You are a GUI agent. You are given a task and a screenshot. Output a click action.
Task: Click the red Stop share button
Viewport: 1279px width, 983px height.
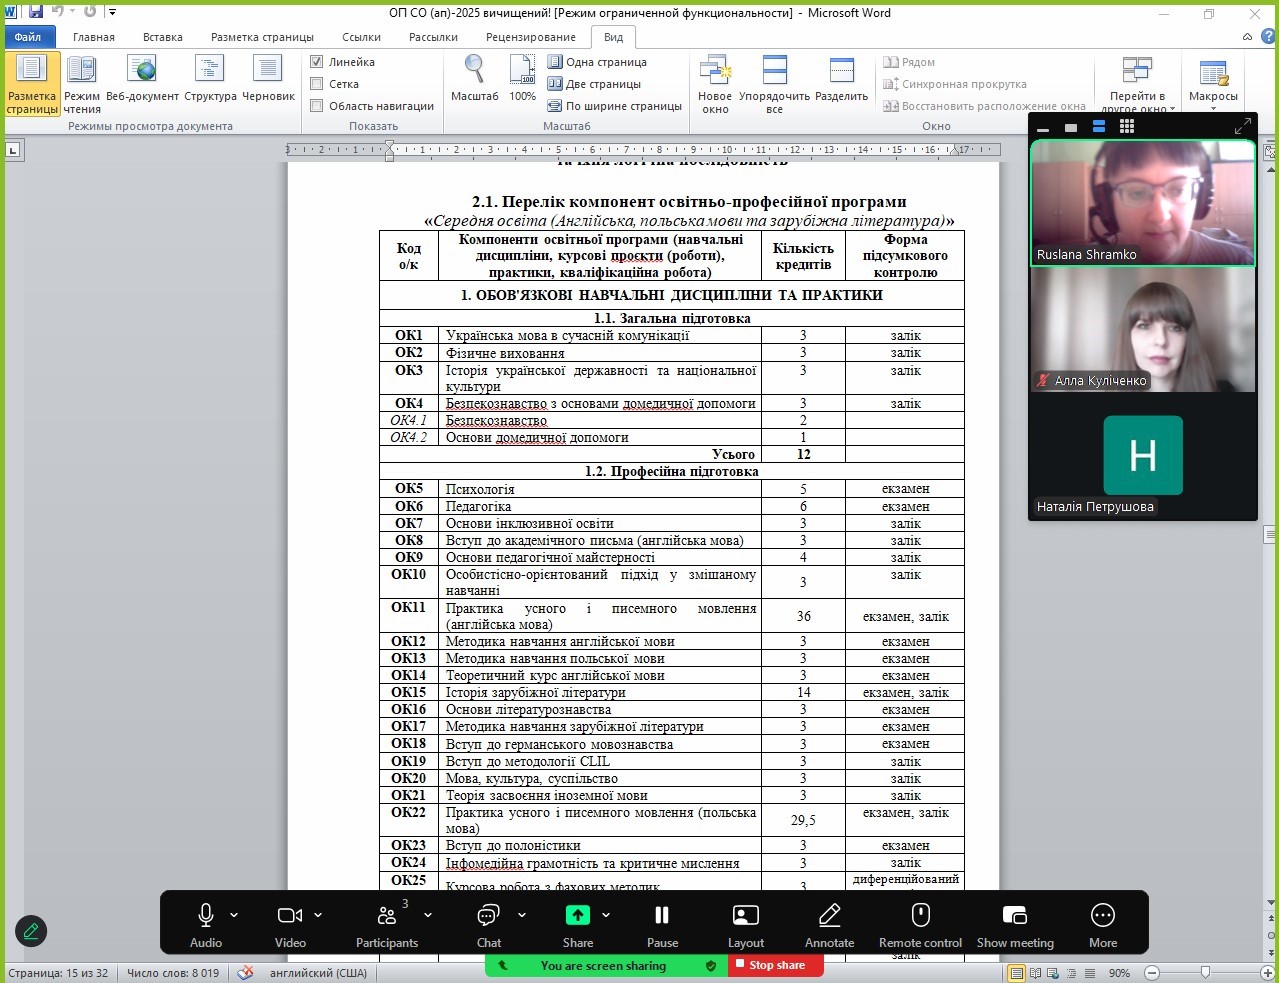pos(775,965)
